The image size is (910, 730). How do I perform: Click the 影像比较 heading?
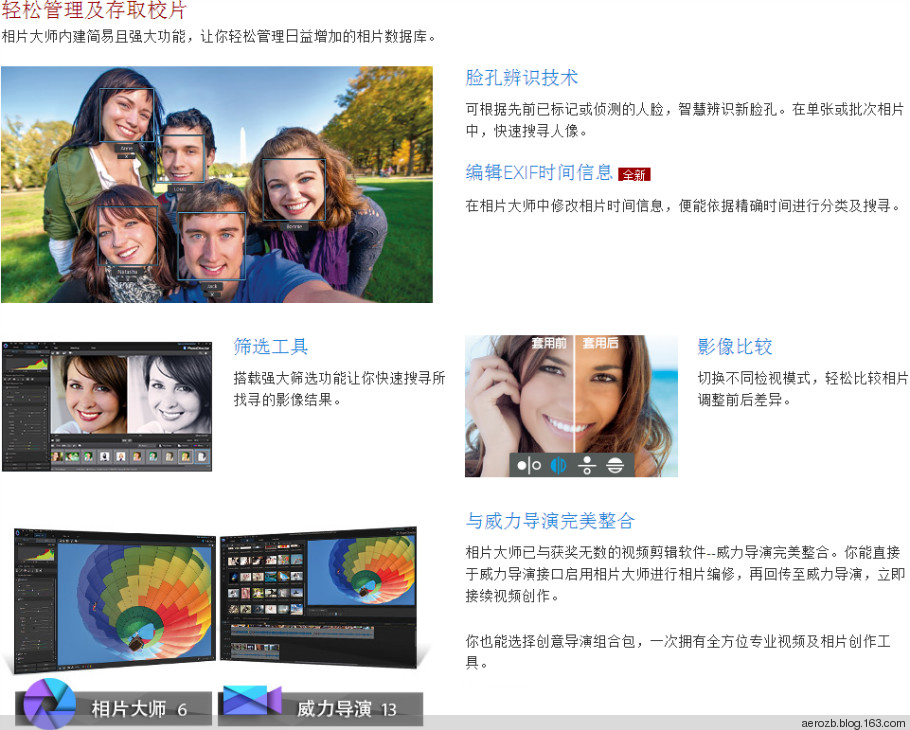[x=735, y=346]
